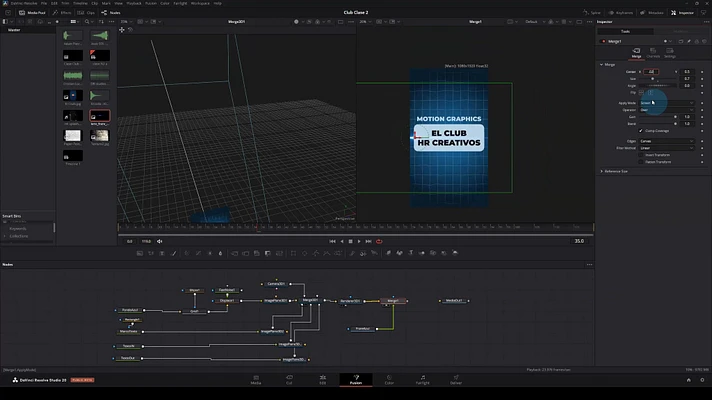Open Operator dropdown

pyautogui.click(x=667, y=110)
